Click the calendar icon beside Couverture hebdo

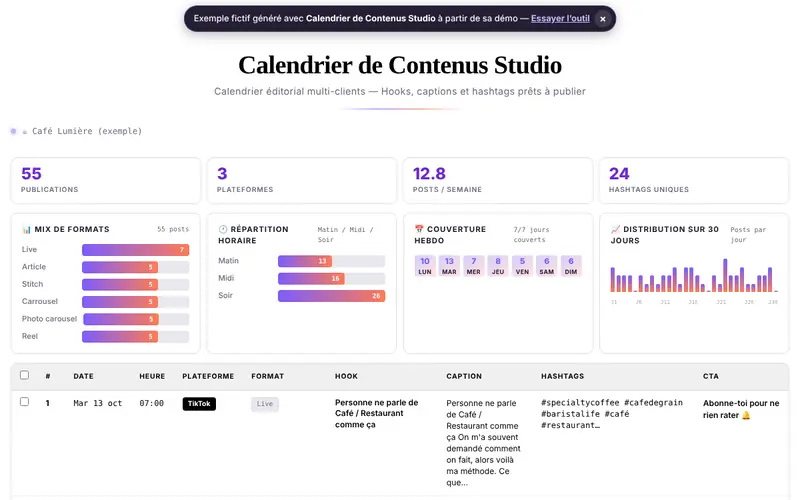pos(419,229)
